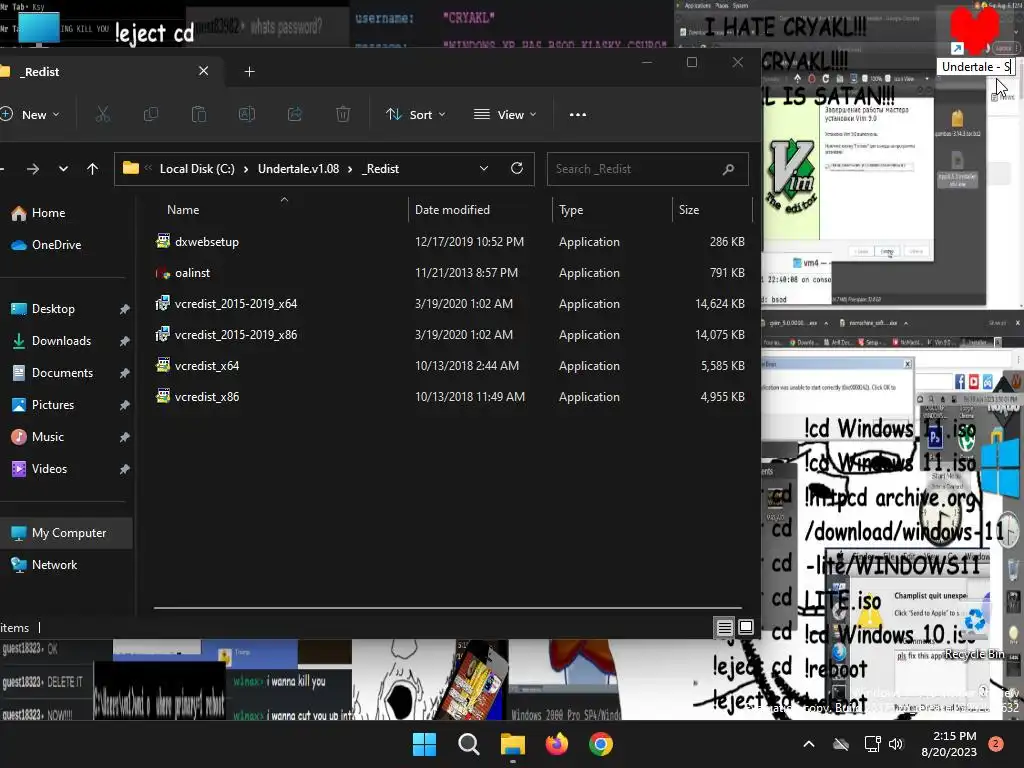The image size is (1024, 768).
Task: Expand path chevron after Local Disk (C:)
Action: [x=246, y=169]
